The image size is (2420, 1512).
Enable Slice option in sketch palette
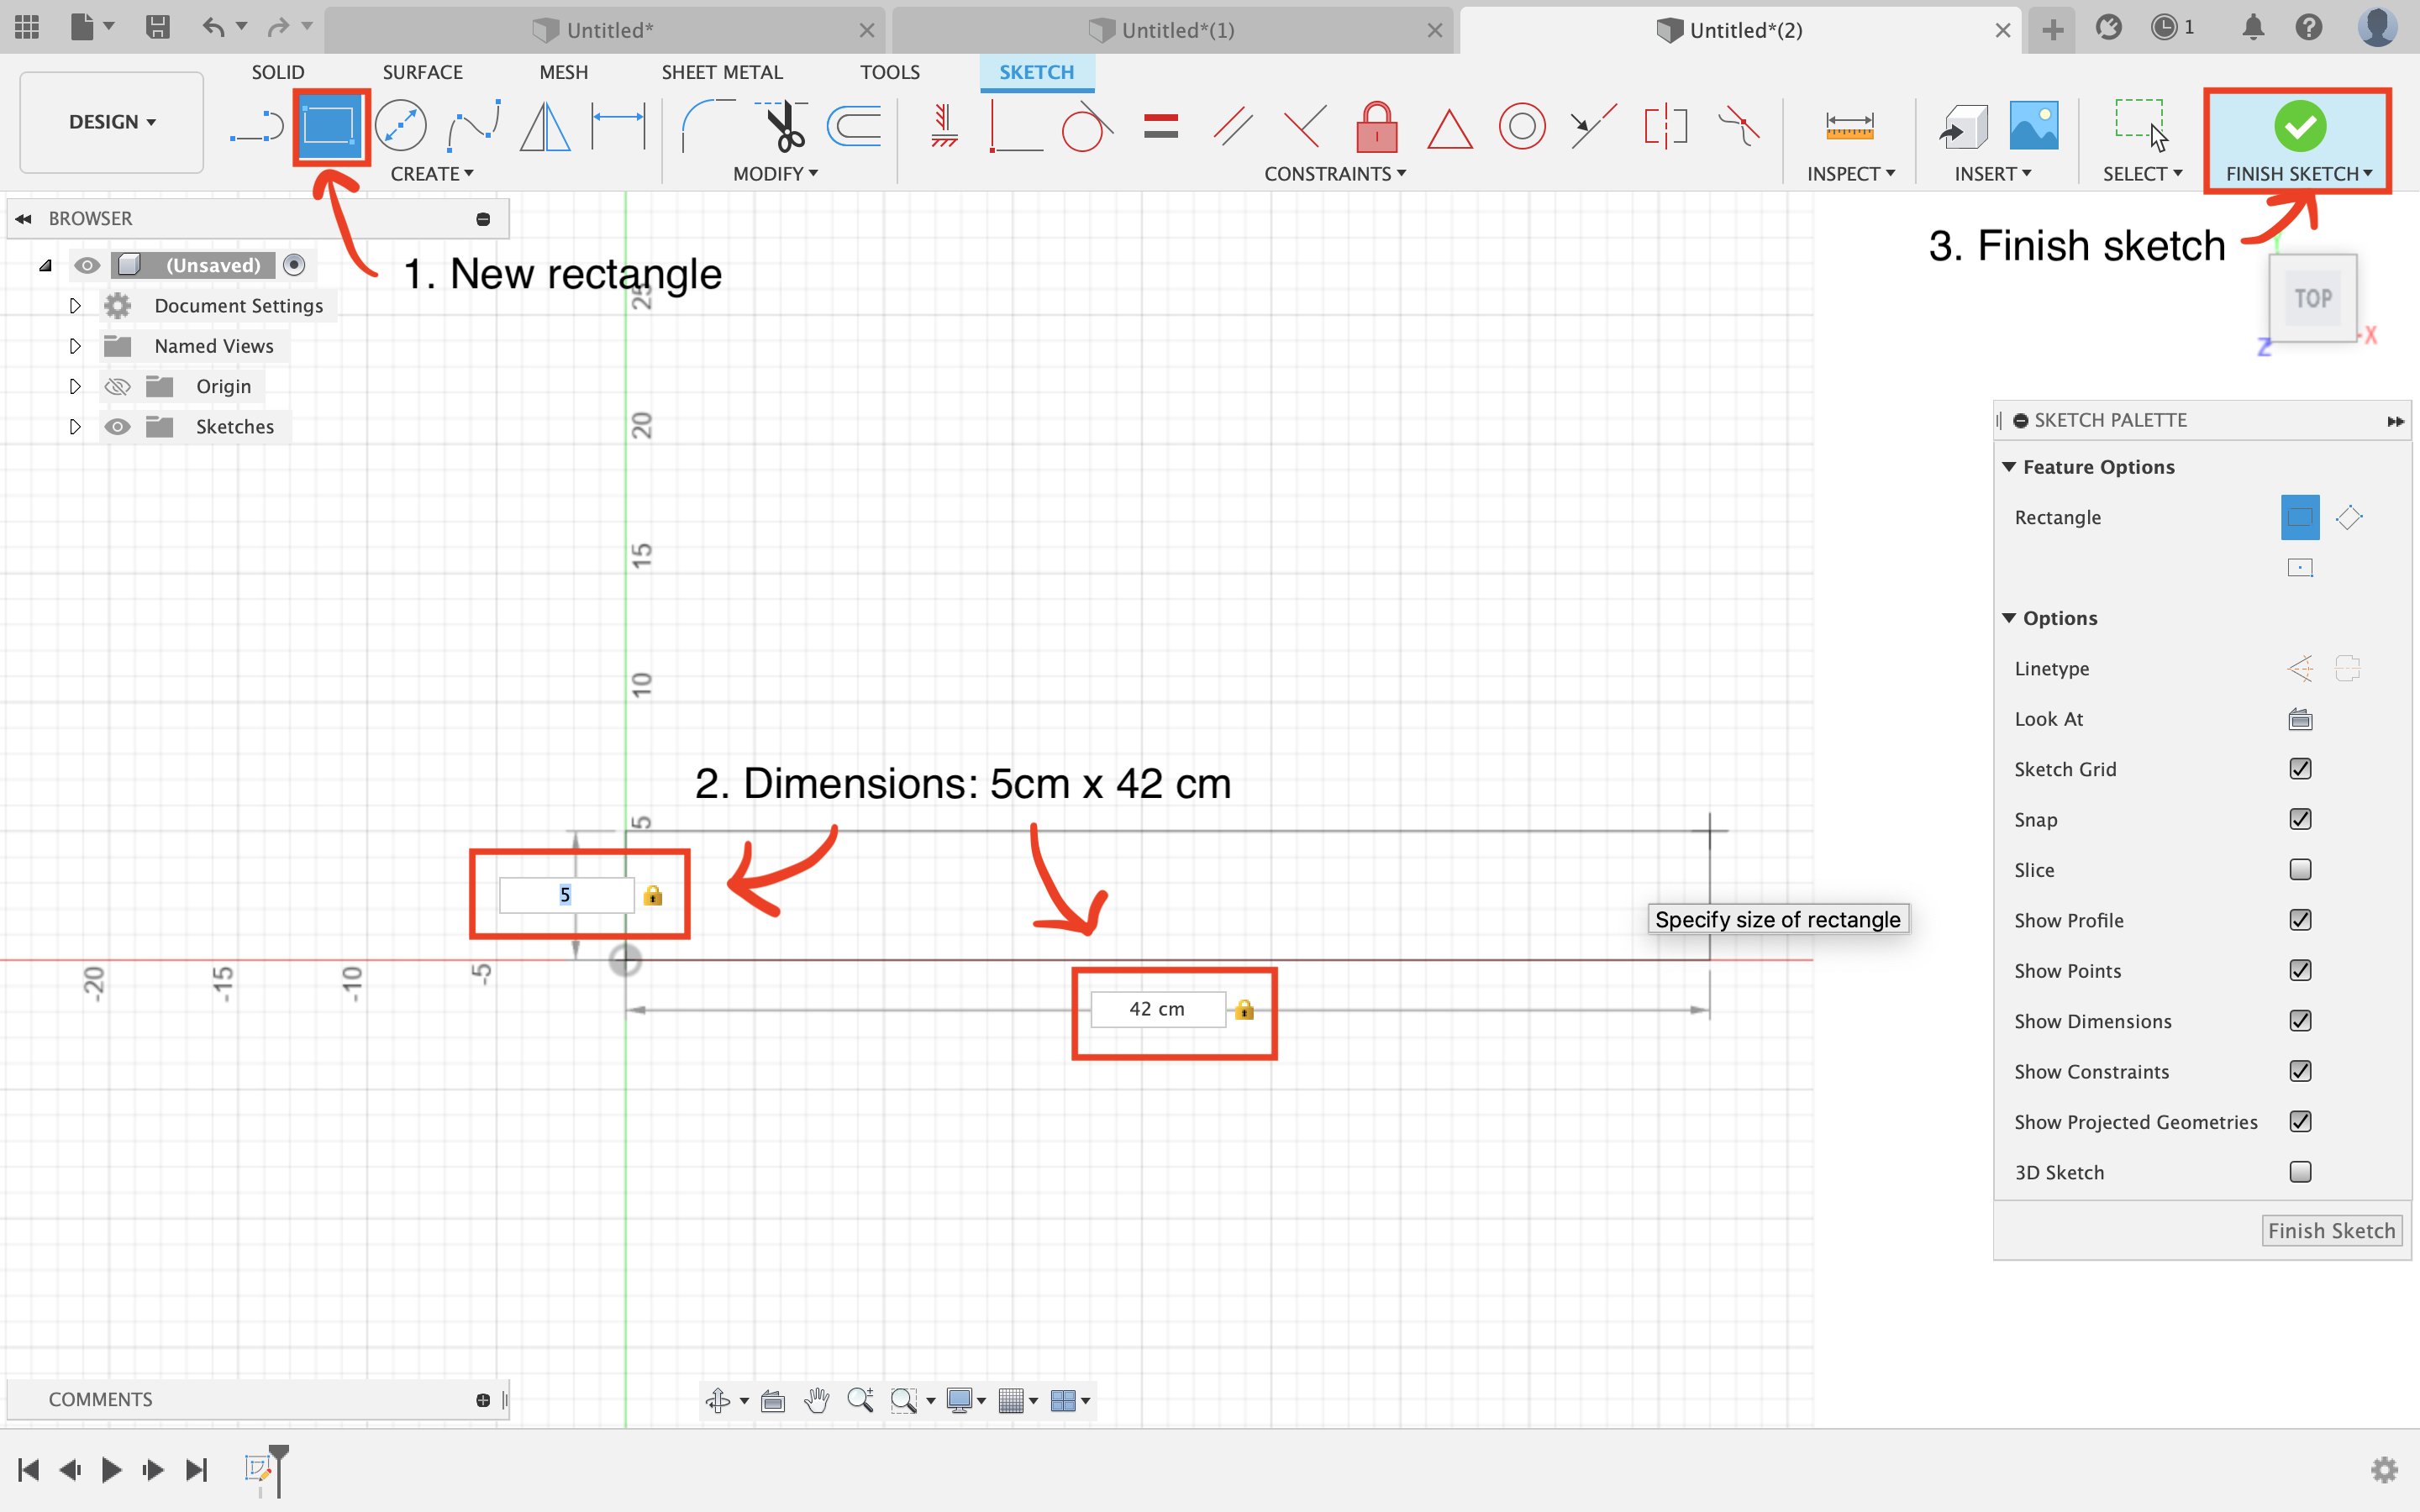tap(2302, 869)
